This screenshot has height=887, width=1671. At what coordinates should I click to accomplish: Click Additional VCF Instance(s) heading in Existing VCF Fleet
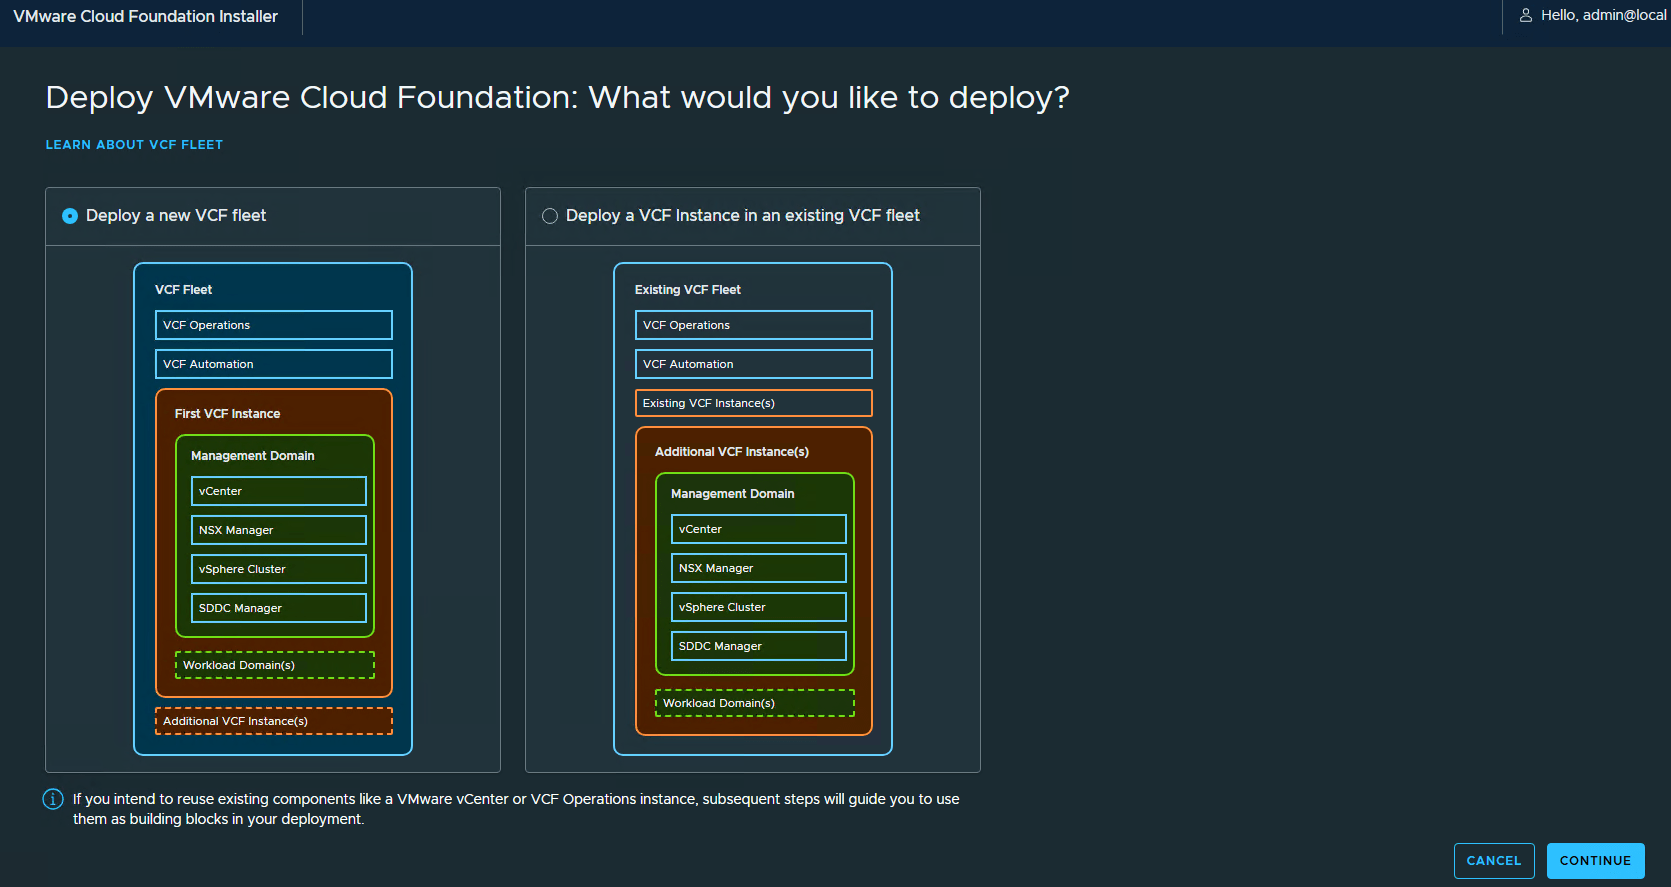click(732, 452)
